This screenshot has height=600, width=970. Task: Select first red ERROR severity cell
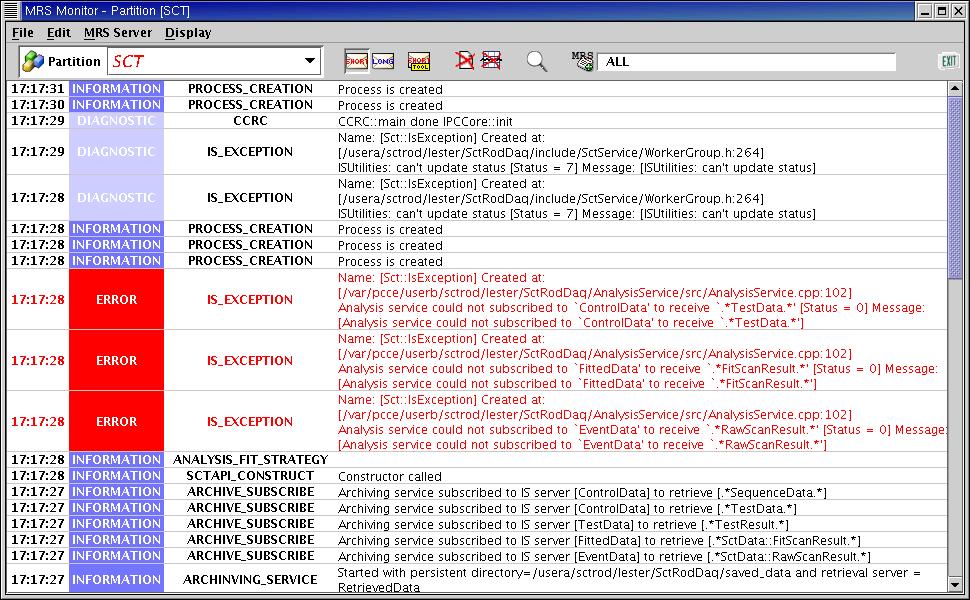point(116,299)
